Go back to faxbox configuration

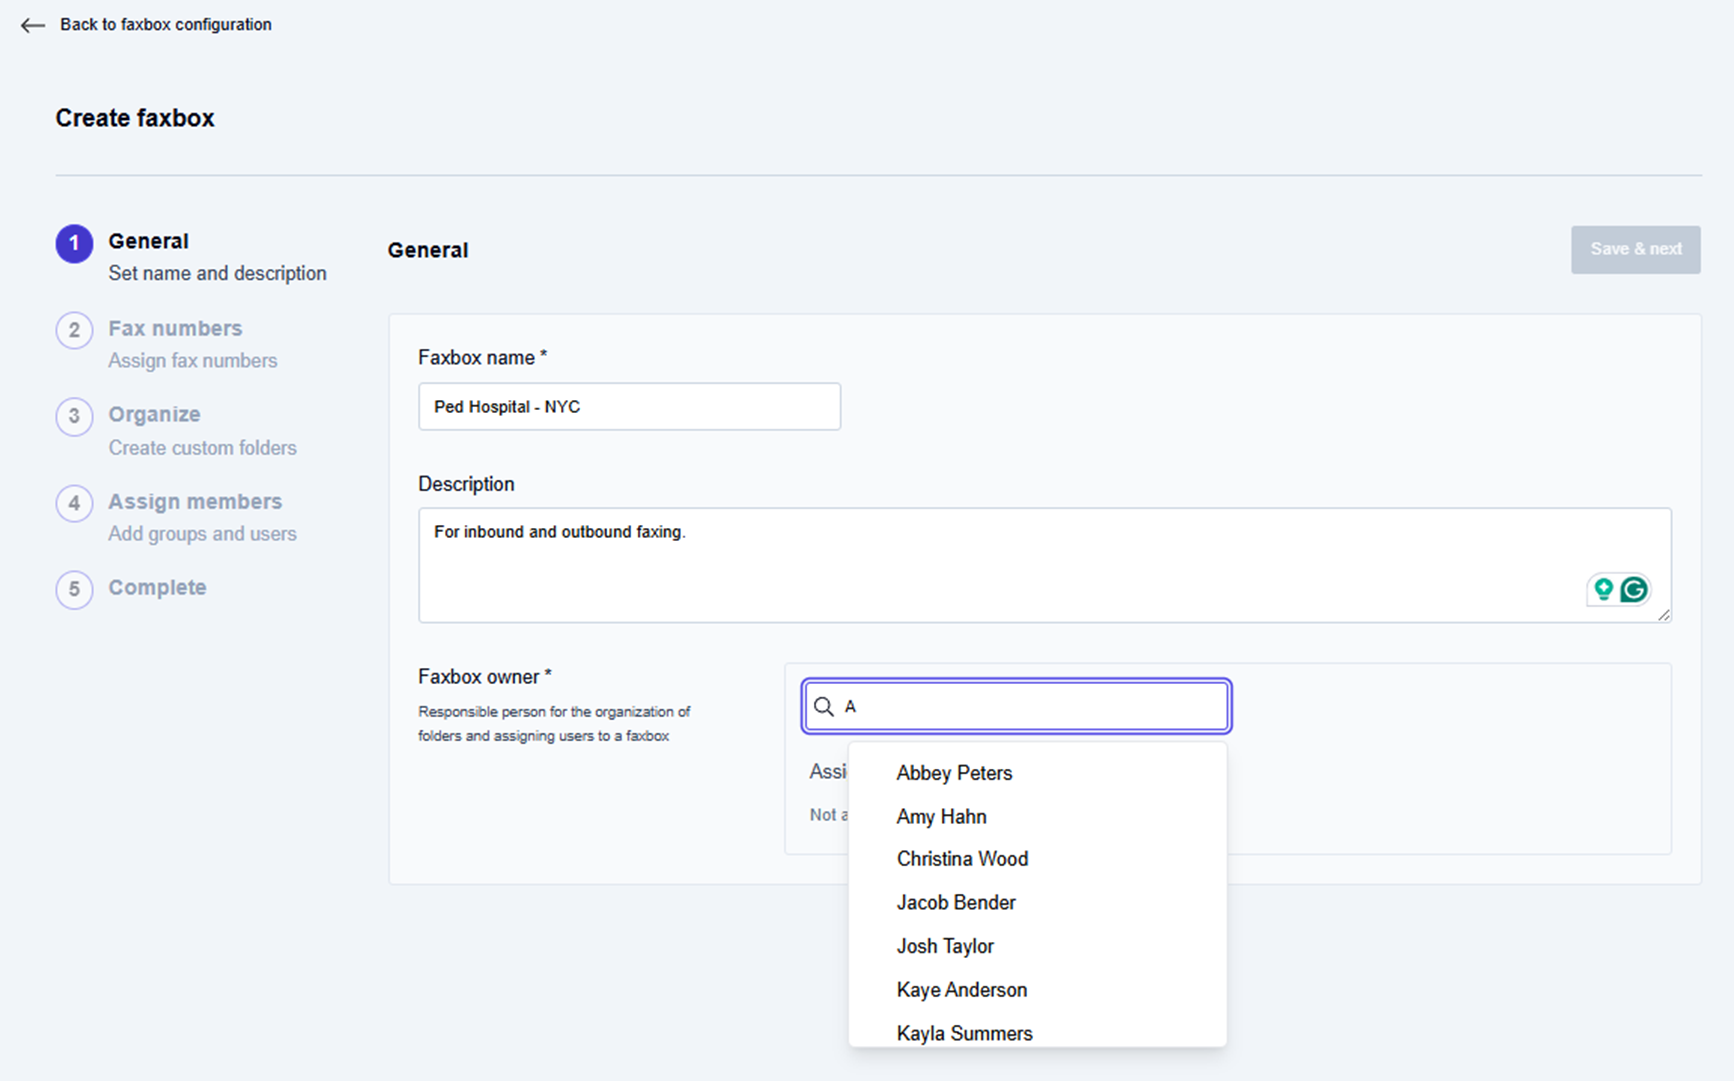click(x=165, y=25)
